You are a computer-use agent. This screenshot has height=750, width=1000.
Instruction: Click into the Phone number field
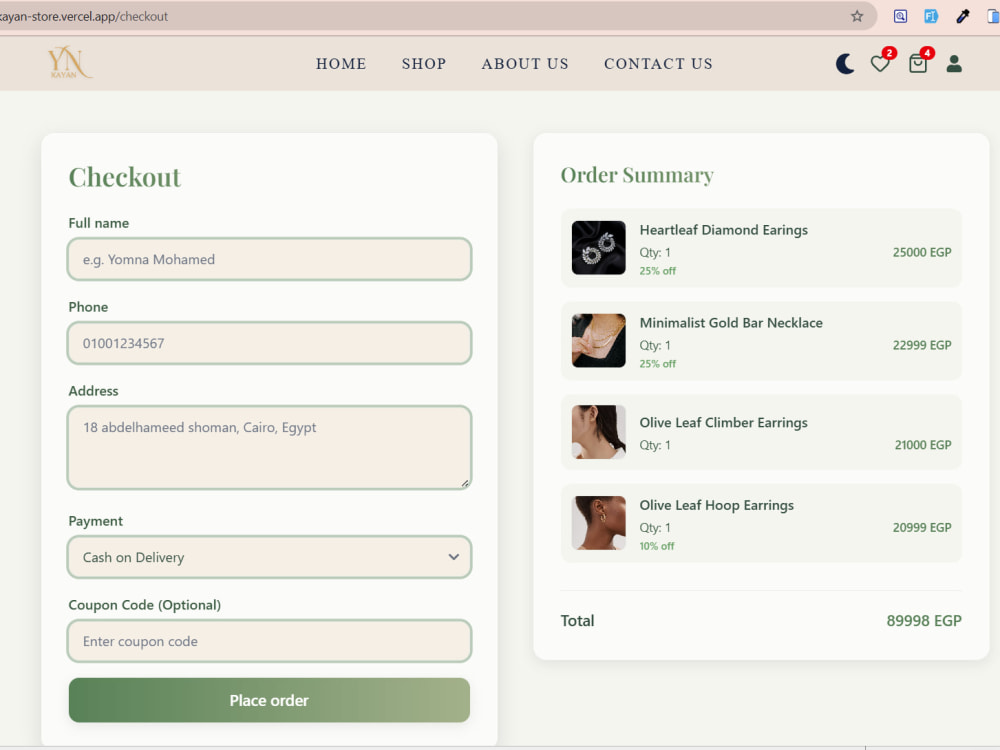(x=269, y=343)
